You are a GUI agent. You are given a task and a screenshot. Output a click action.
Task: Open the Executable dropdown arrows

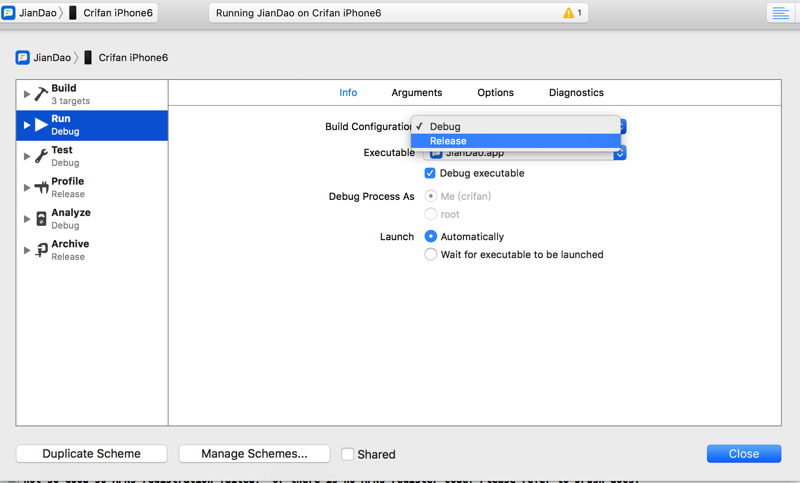(x=619, y=153)
